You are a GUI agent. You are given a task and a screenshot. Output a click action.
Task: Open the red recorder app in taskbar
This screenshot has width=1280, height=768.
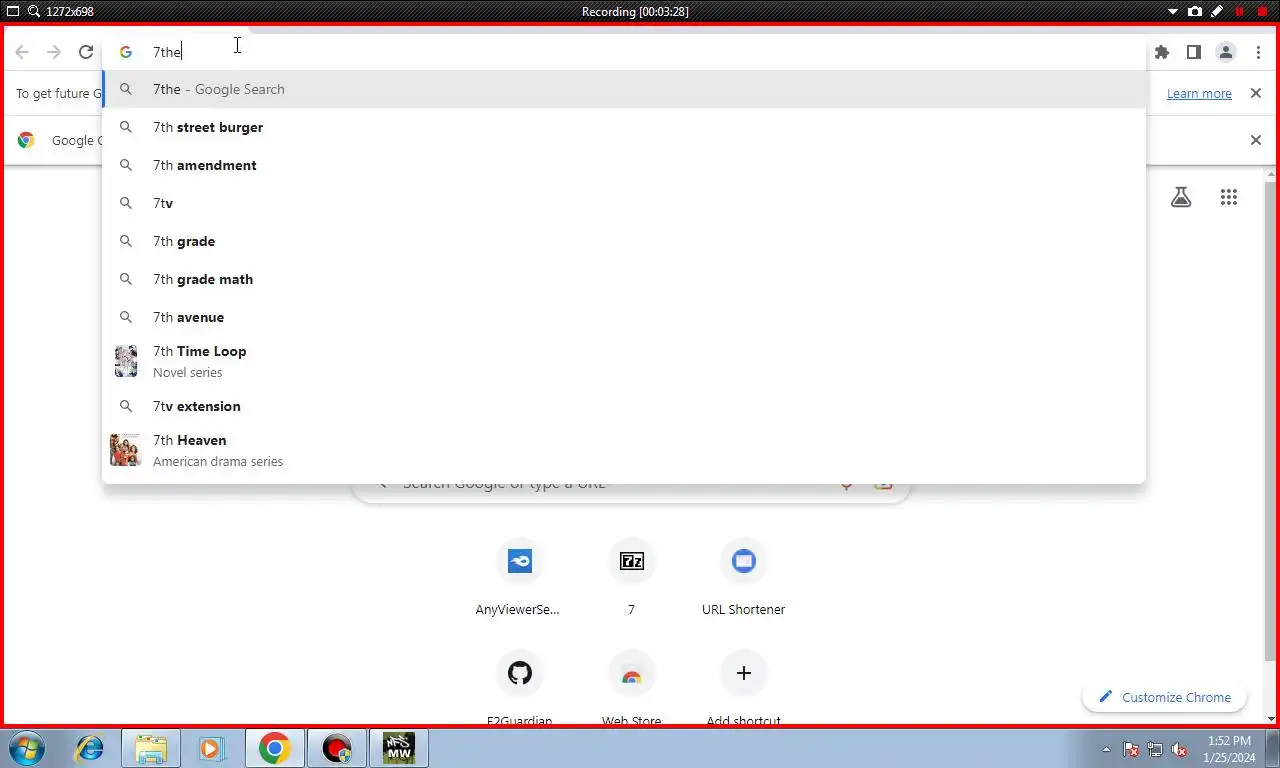(x=337, y=748)
